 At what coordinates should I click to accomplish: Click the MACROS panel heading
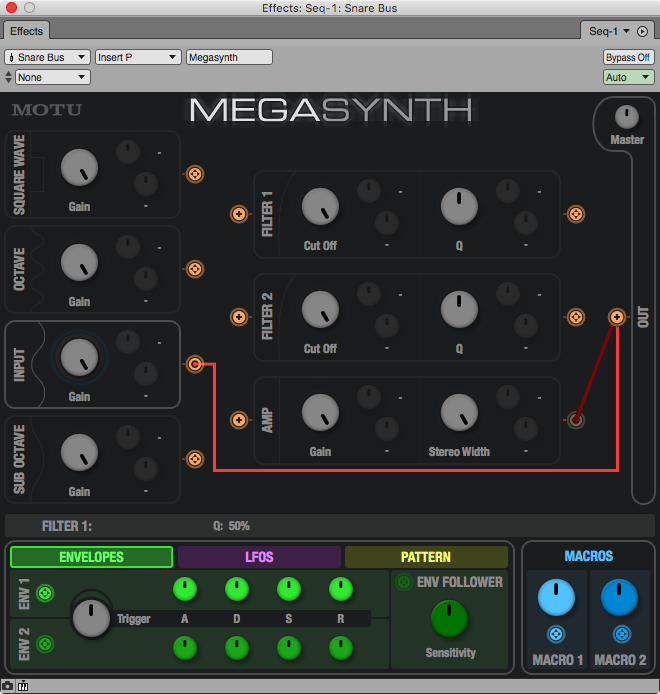(x=589, y=556)
